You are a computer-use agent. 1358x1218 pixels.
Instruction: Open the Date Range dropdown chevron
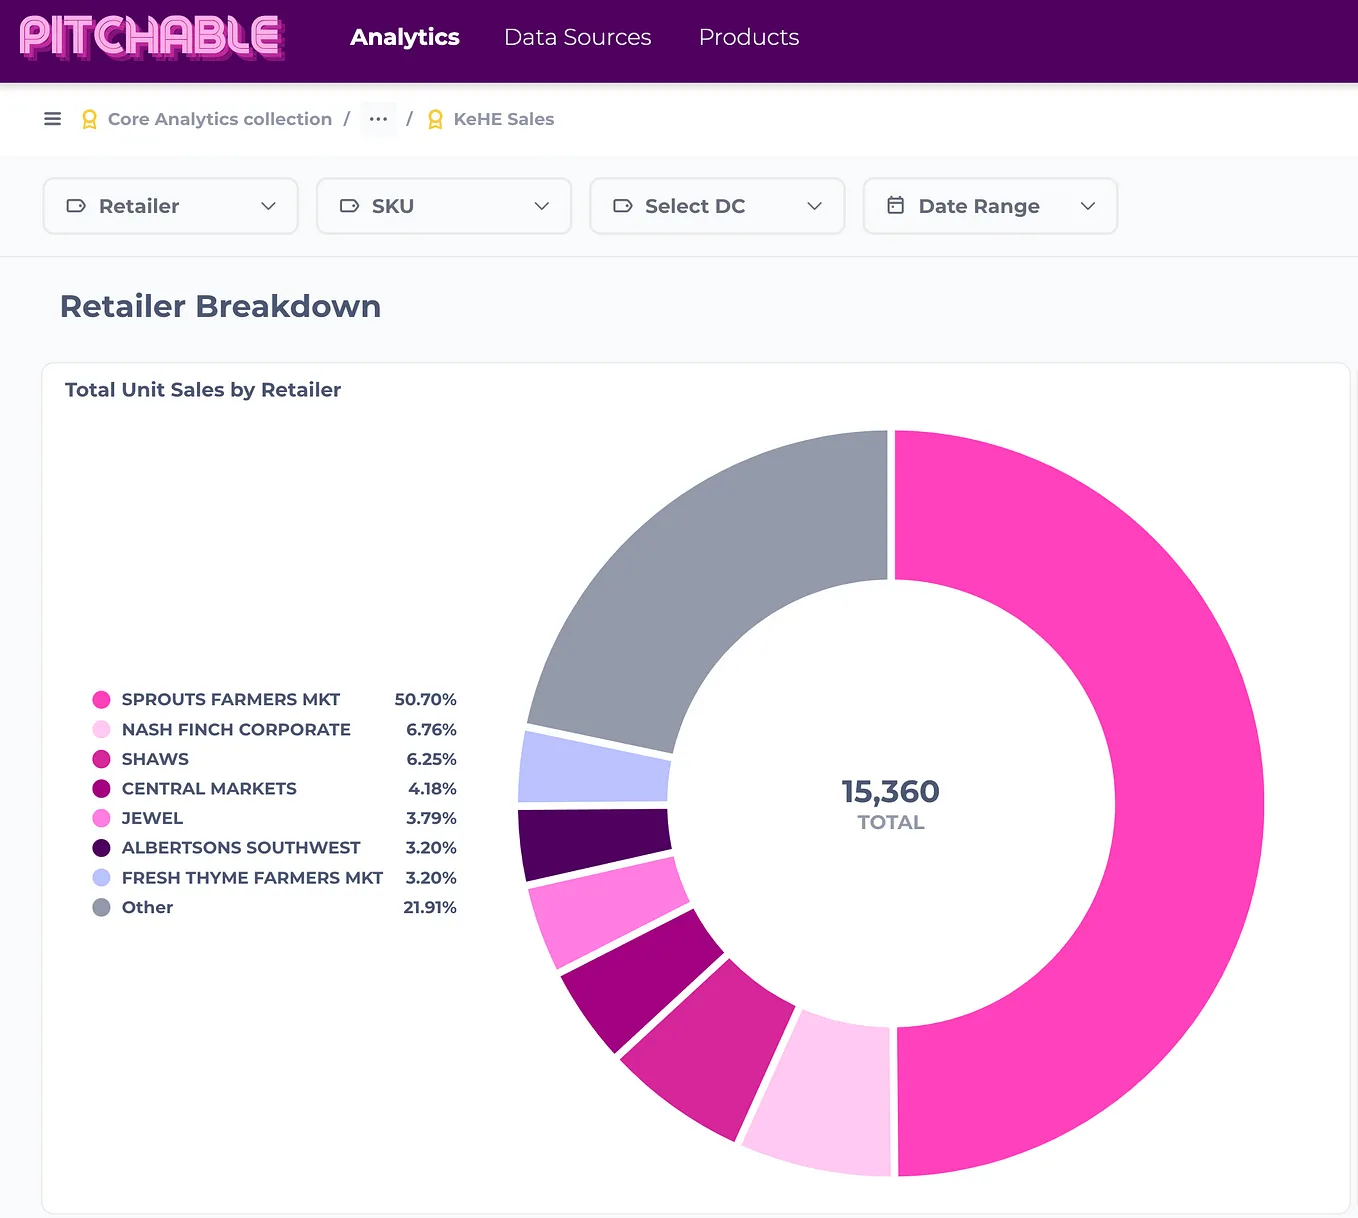tap(1088, 206)
